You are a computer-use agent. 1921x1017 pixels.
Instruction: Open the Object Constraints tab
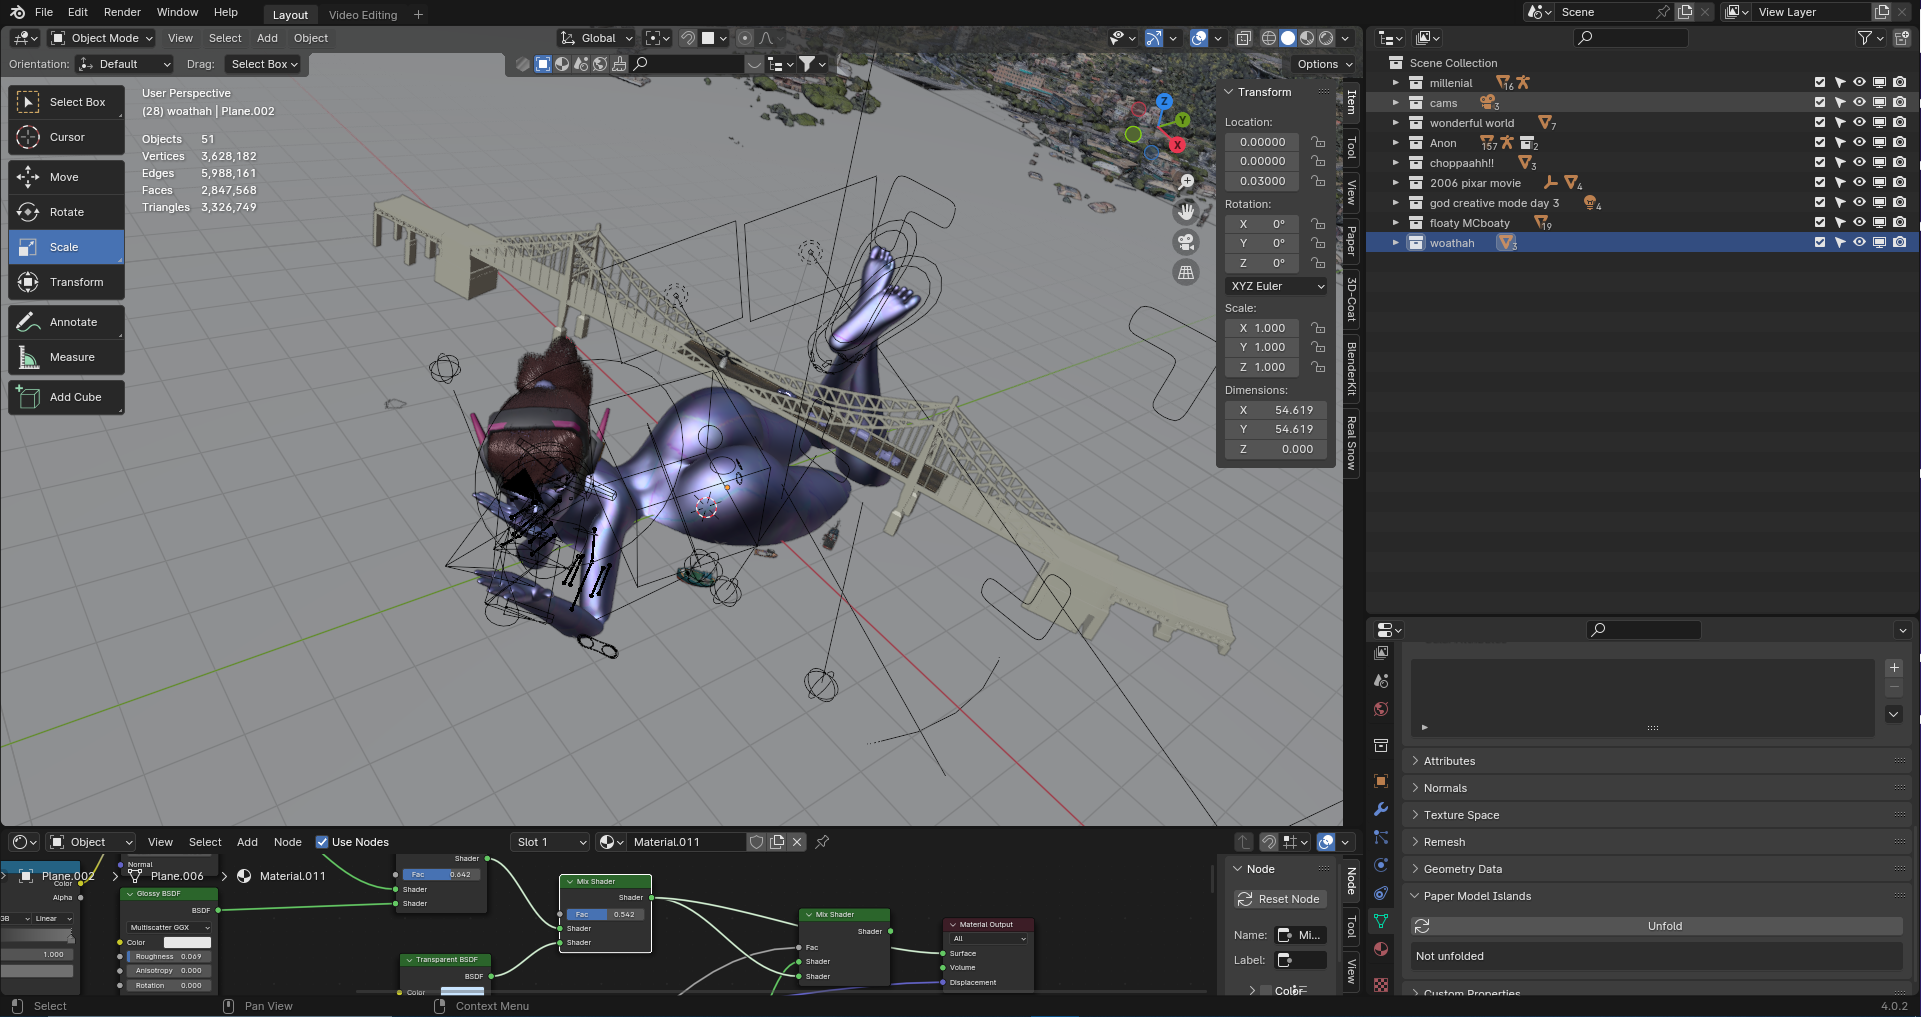(x=1381, y=893)
